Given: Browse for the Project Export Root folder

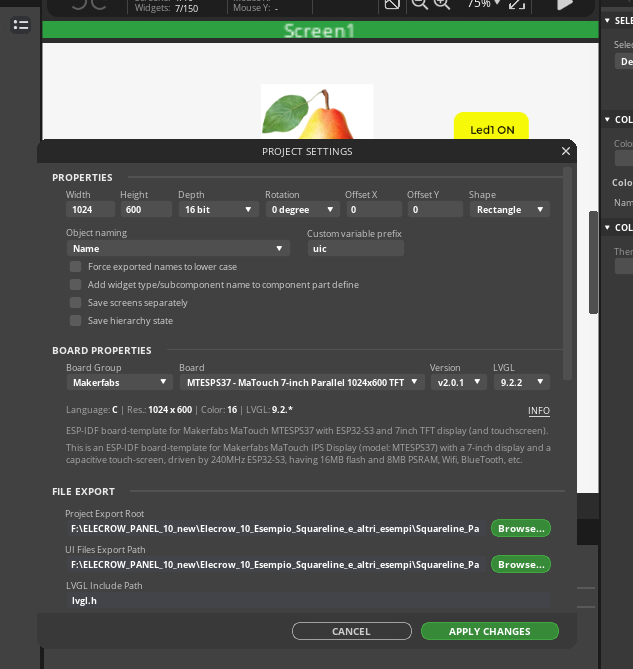Looking at the screenshot, I should 520,528.
